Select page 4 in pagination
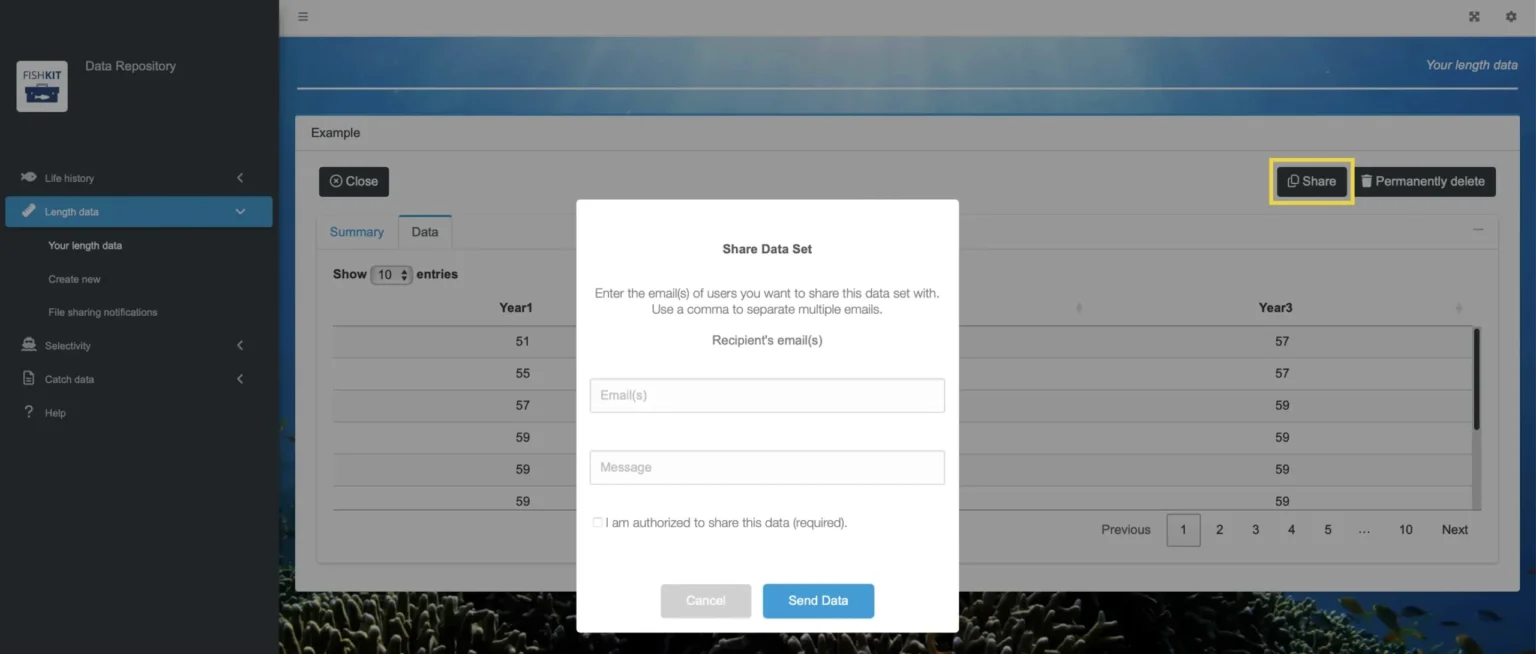 (x=1291, y=530)
